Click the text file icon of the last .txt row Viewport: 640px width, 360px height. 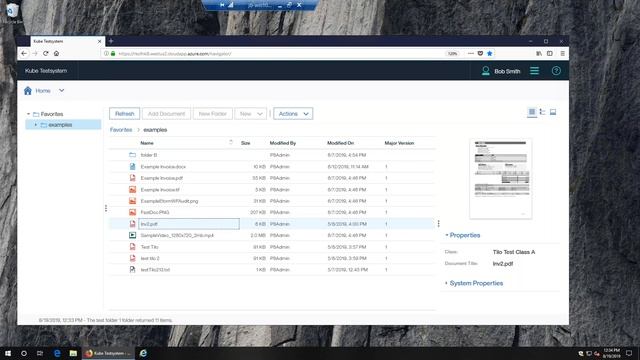click(132, 269)
